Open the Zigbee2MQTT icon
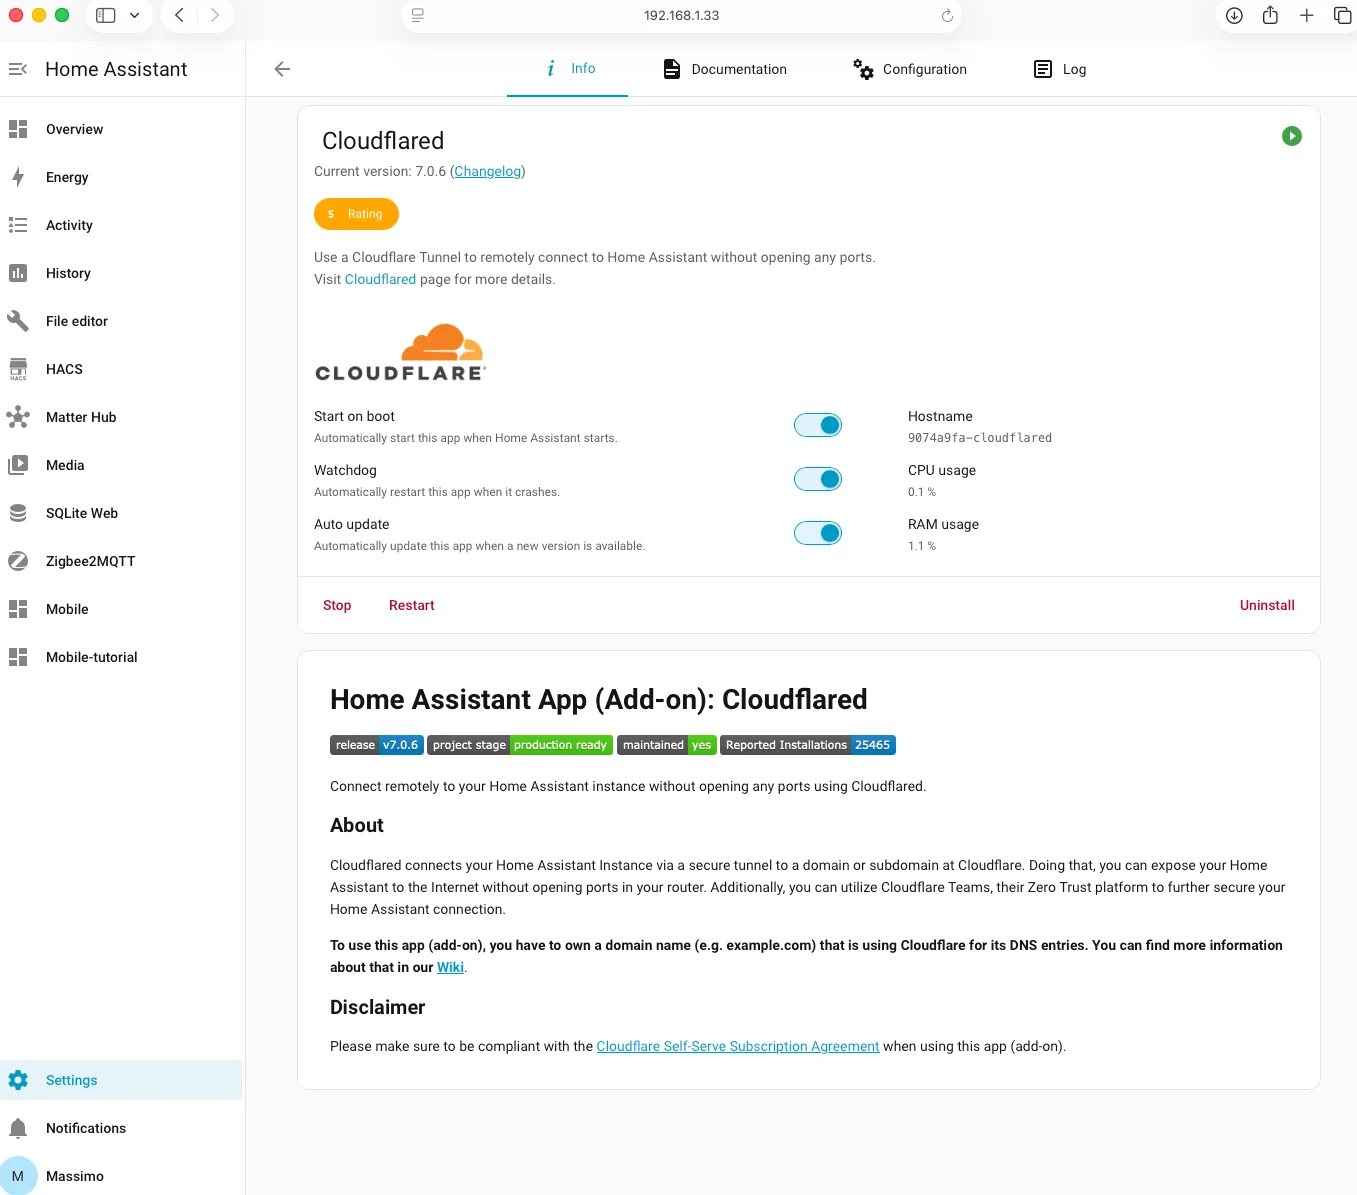Image resolution: width=1357 pixels, height=1195 pixels. click(x=18, y=561)
